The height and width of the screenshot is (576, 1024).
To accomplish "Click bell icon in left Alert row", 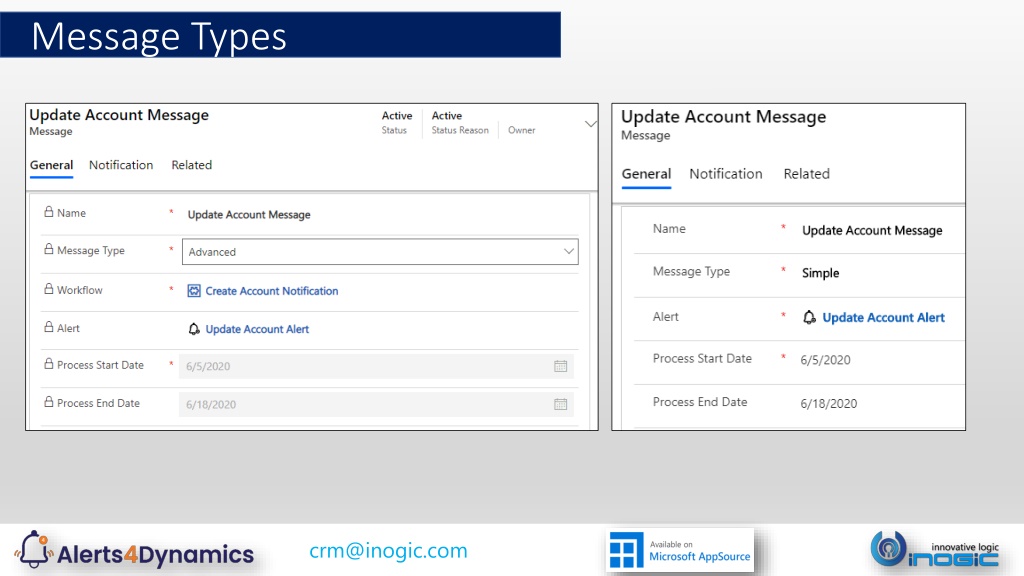I will [194, 329].
